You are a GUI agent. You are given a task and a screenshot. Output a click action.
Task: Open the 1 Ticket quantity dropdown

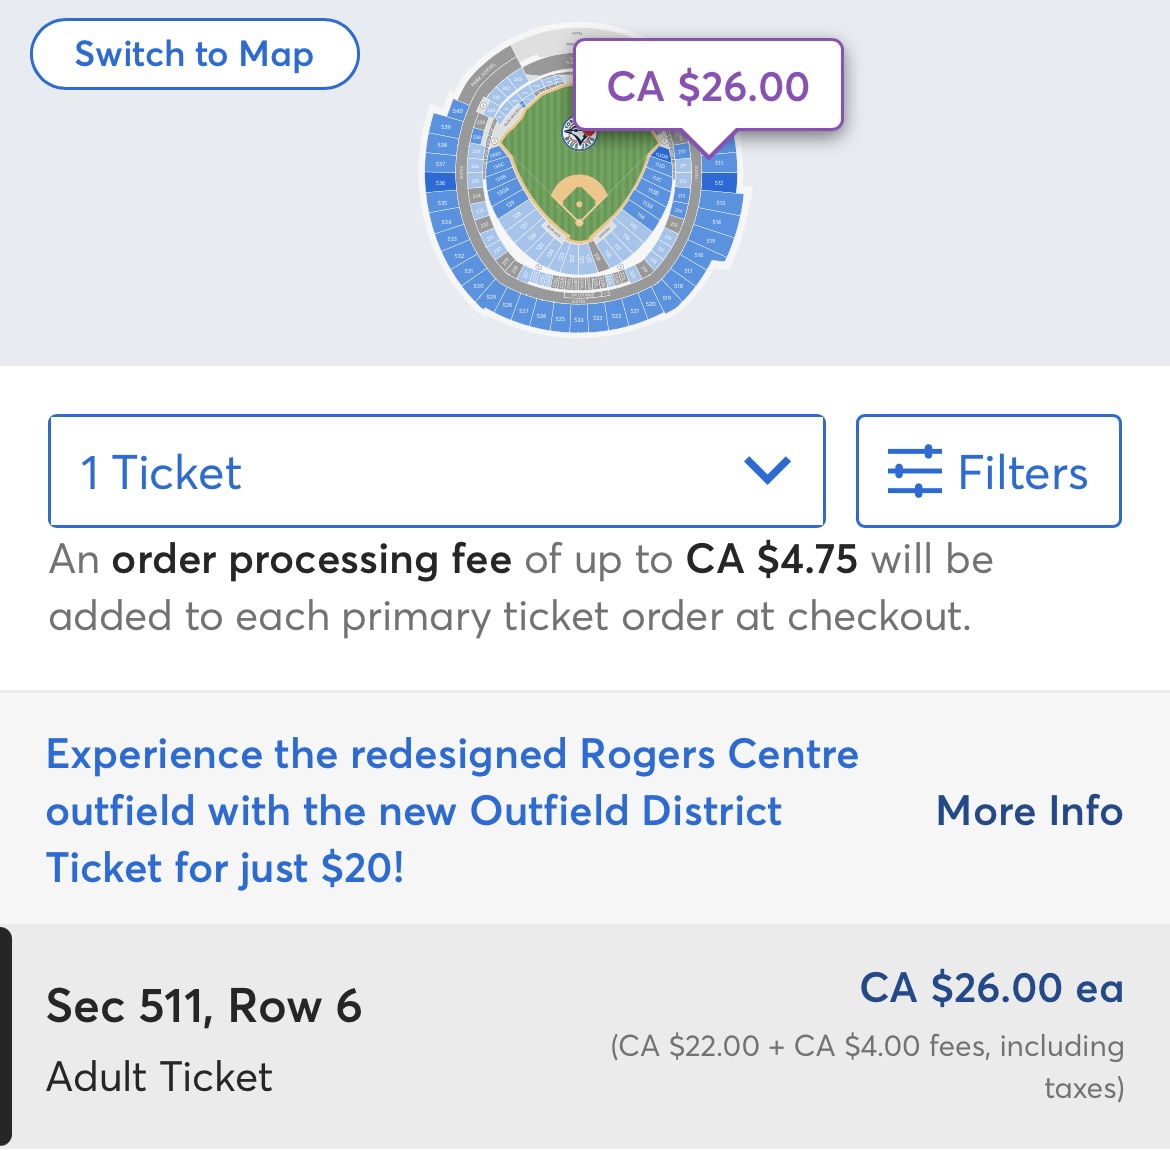click(x=437, y=471)
